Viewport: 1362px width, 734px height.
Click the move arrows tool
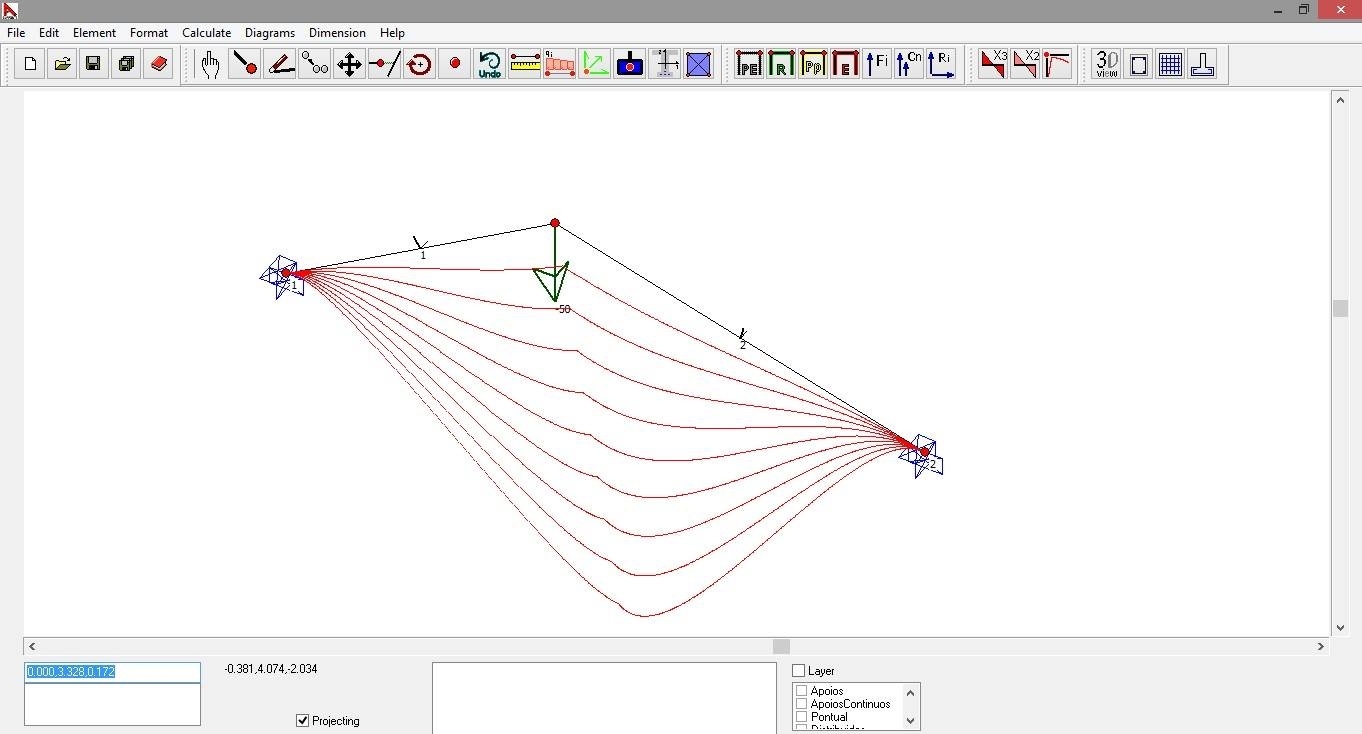pos(349,65)
